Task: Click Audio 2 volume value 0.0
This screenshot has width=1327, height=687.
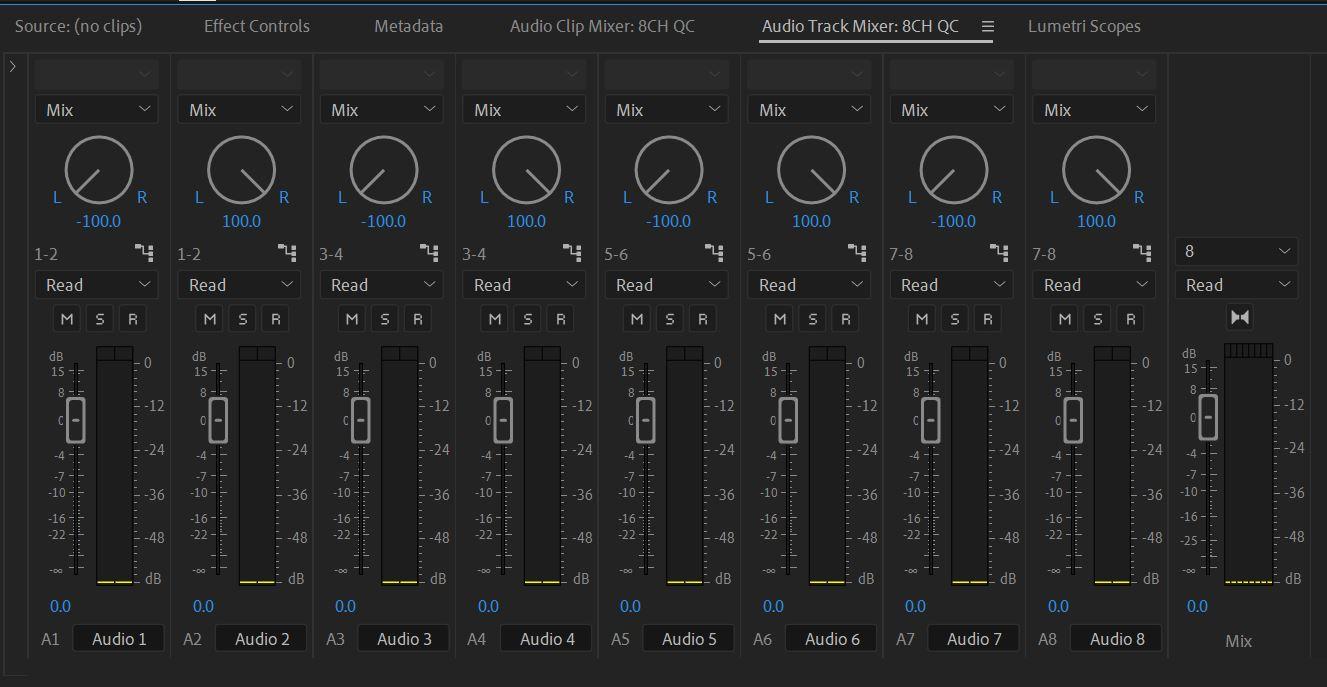Action: tap(203, 606)
